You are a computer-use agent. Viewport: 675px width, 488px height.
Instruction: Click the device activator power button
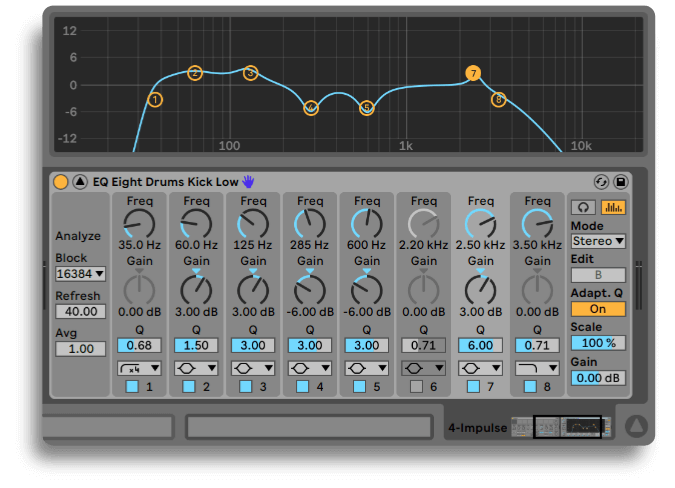61,182
